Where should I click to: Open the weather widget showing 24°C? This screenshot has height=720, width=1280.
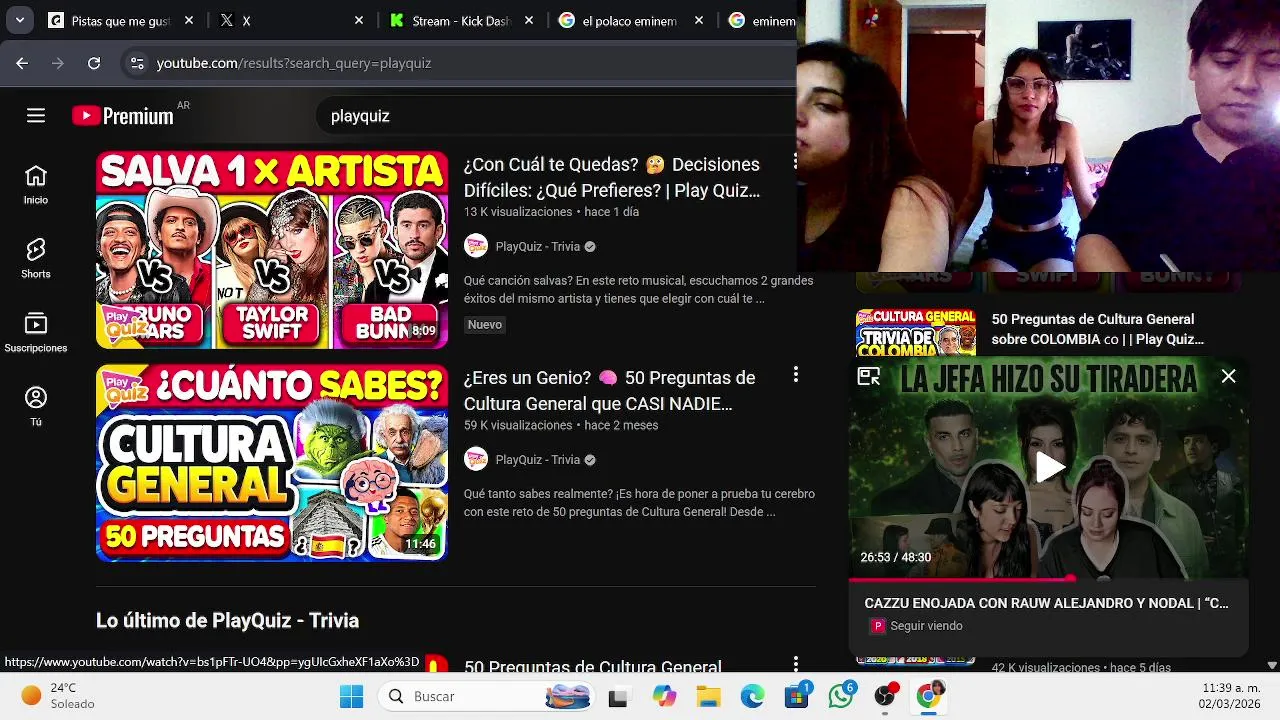click(x=60, y=696)
